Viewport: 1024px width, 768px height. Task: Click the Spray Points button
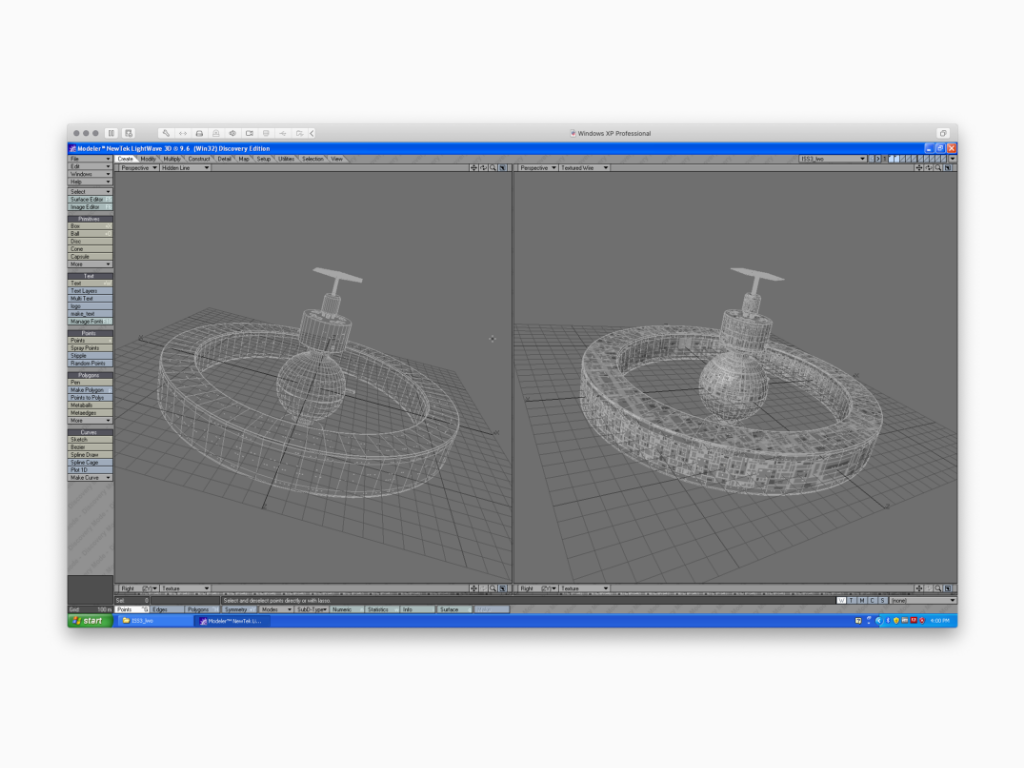pos(90,348)
